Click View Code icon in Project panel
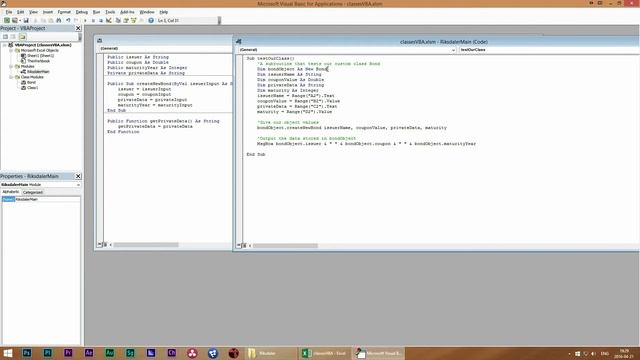Viewport: 640px width, 360px height. pyautogui.click(x=5, y=37)
